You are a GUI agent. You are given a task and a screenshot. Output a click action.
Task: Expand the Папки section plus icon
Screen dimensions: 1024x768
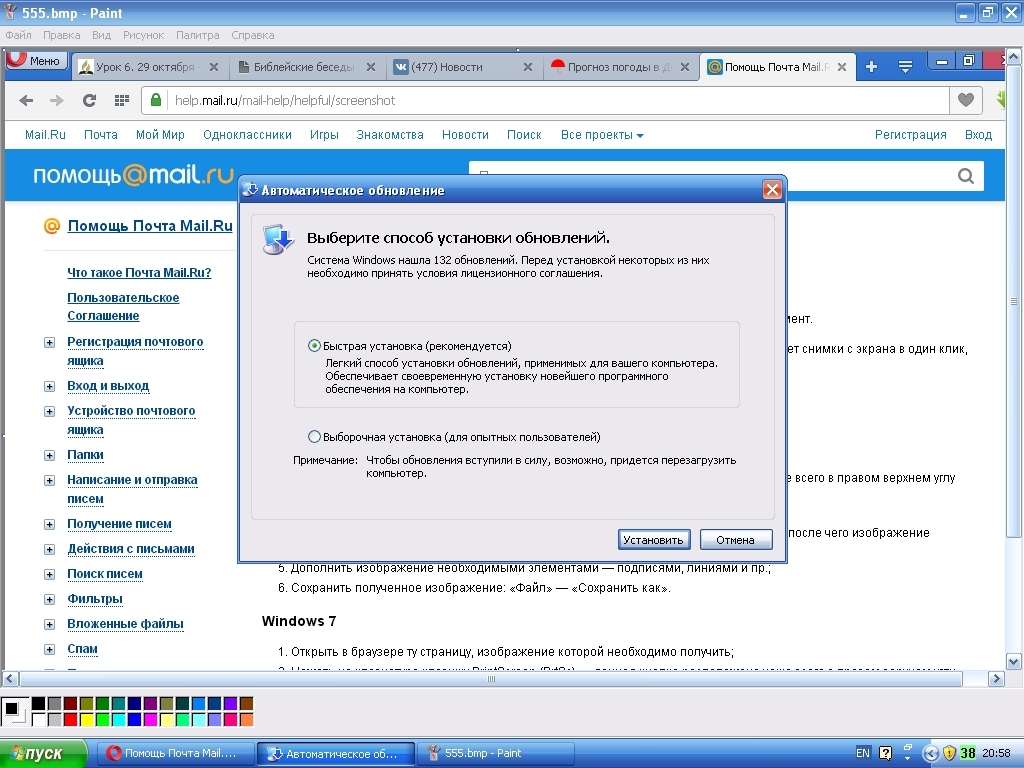point(50,456)
